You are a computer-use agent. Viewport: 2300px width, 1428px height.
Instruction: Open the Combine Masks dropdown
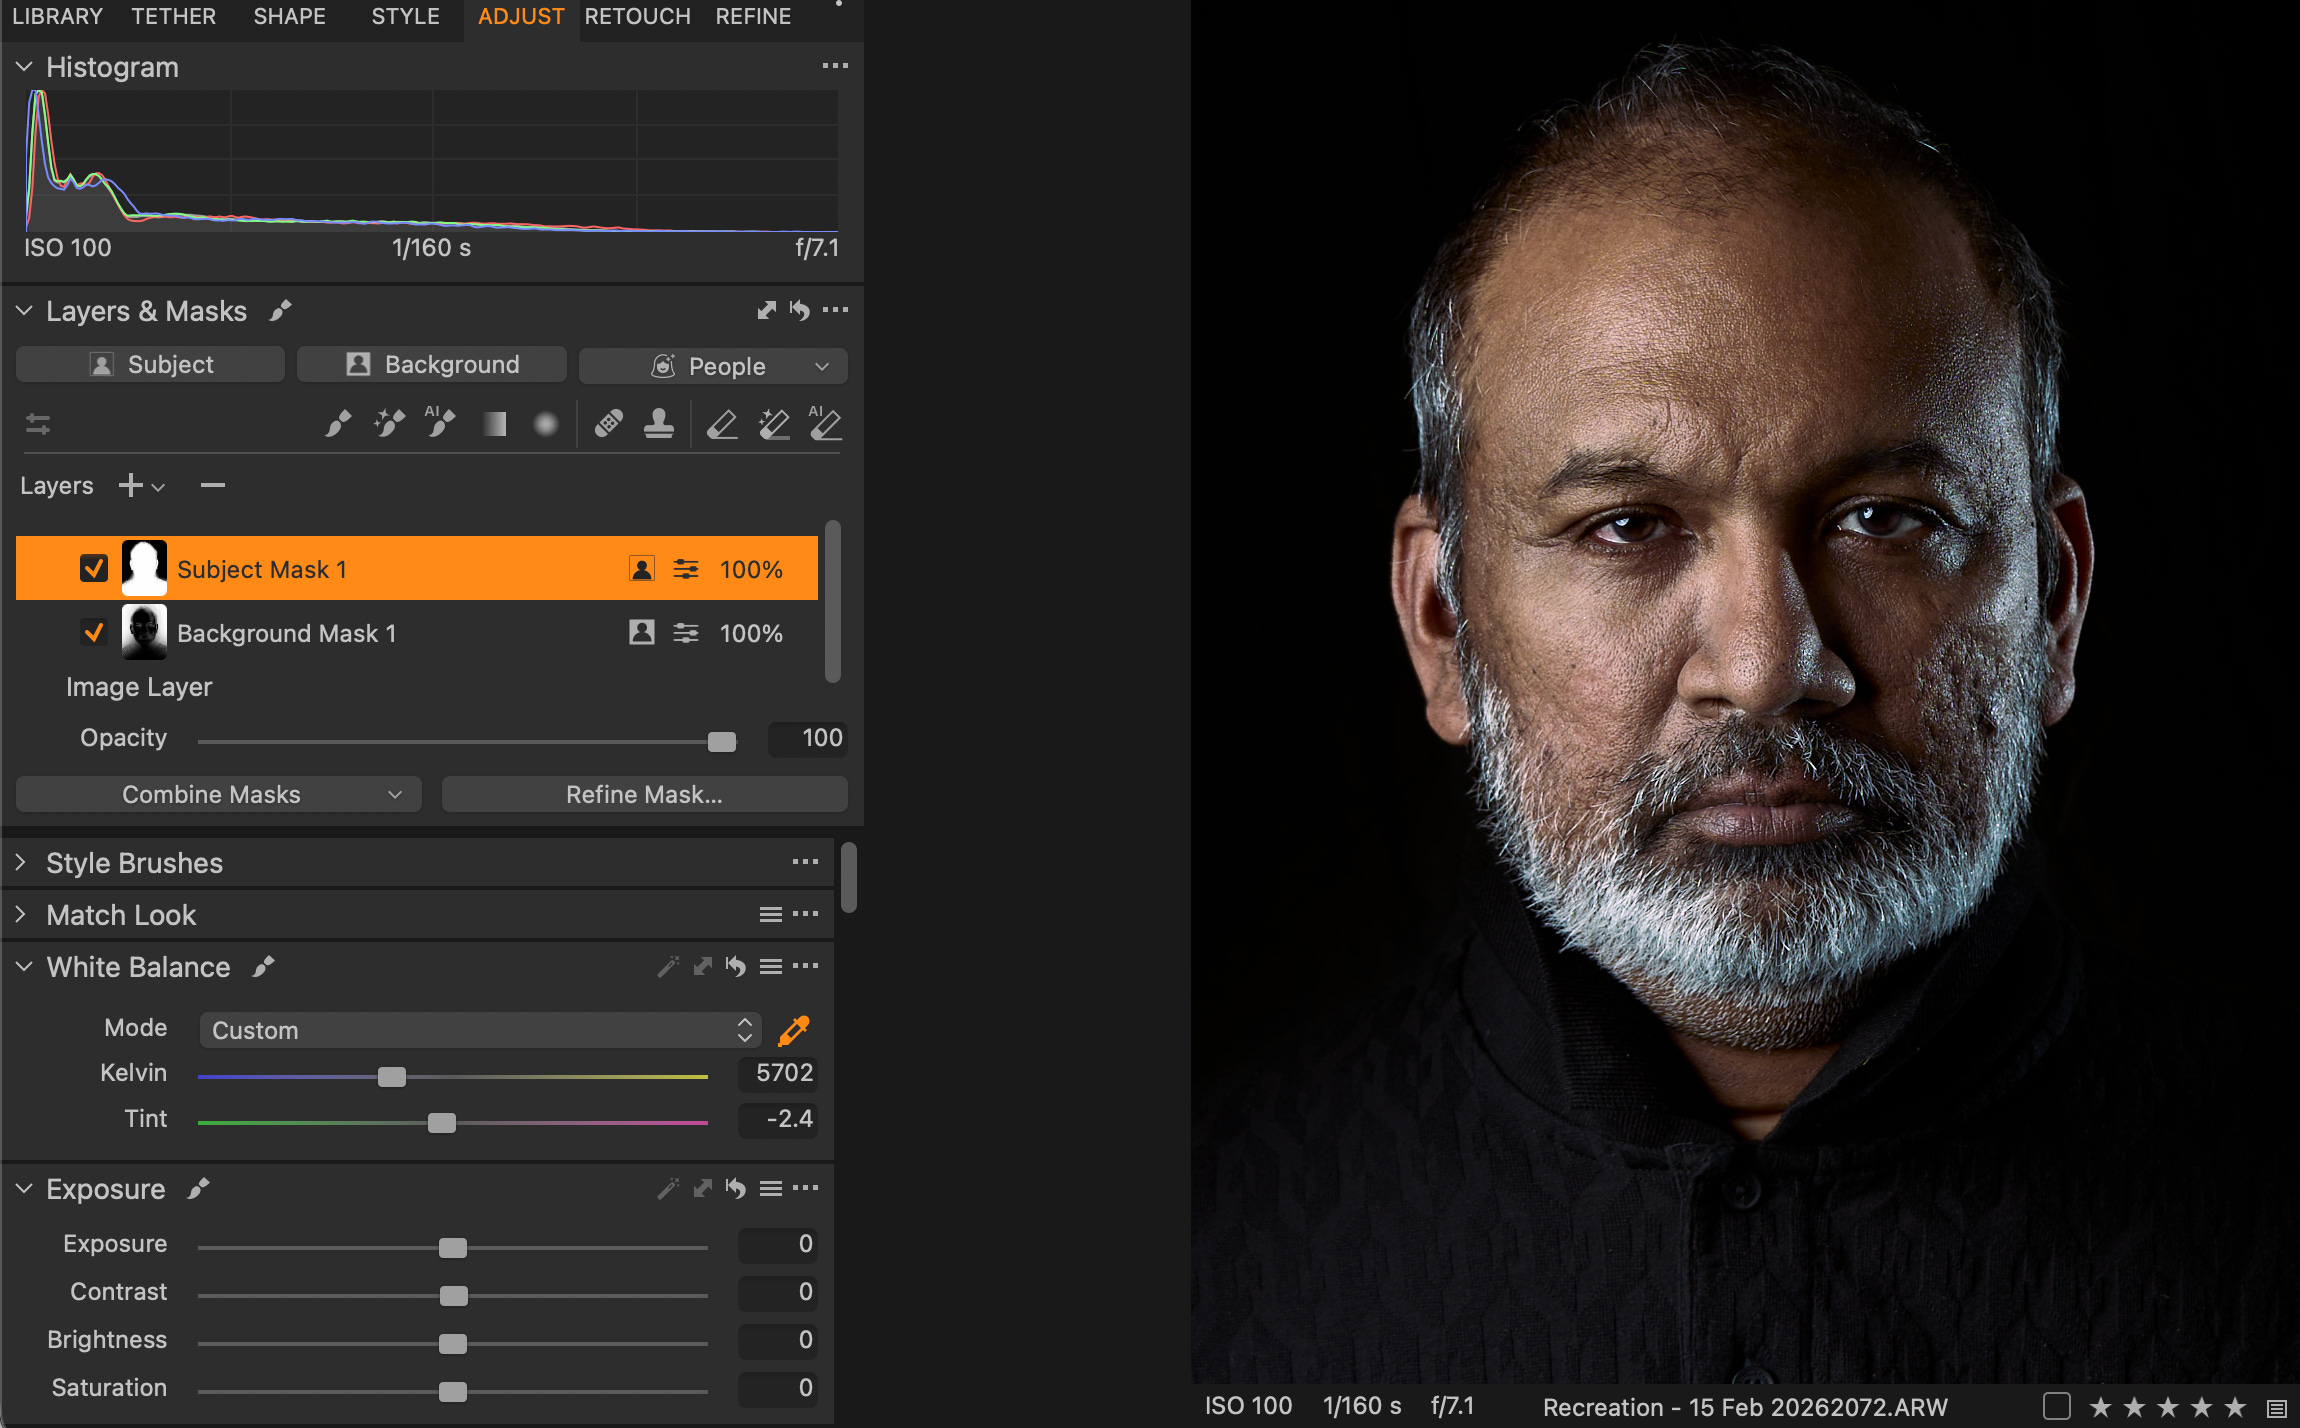[x=218, y=794]
